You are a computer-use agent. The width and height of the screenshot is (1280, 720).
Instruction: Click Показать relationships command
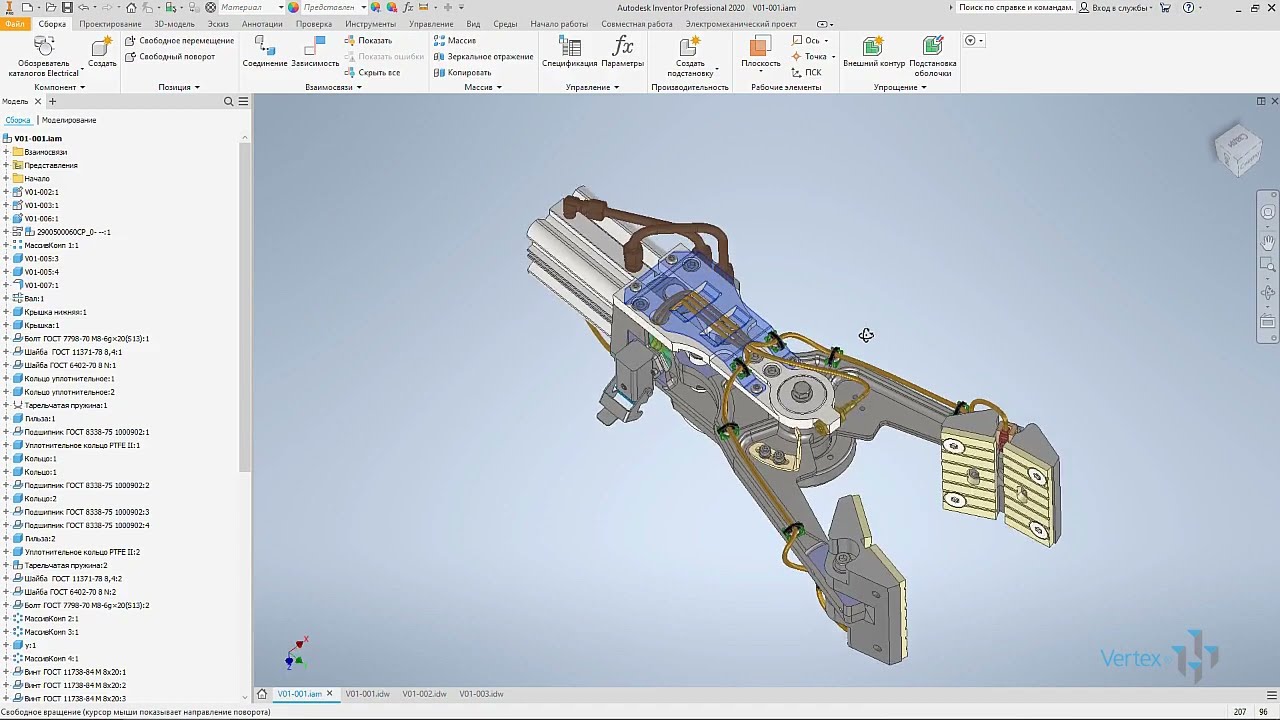click(x=368, y=41)
